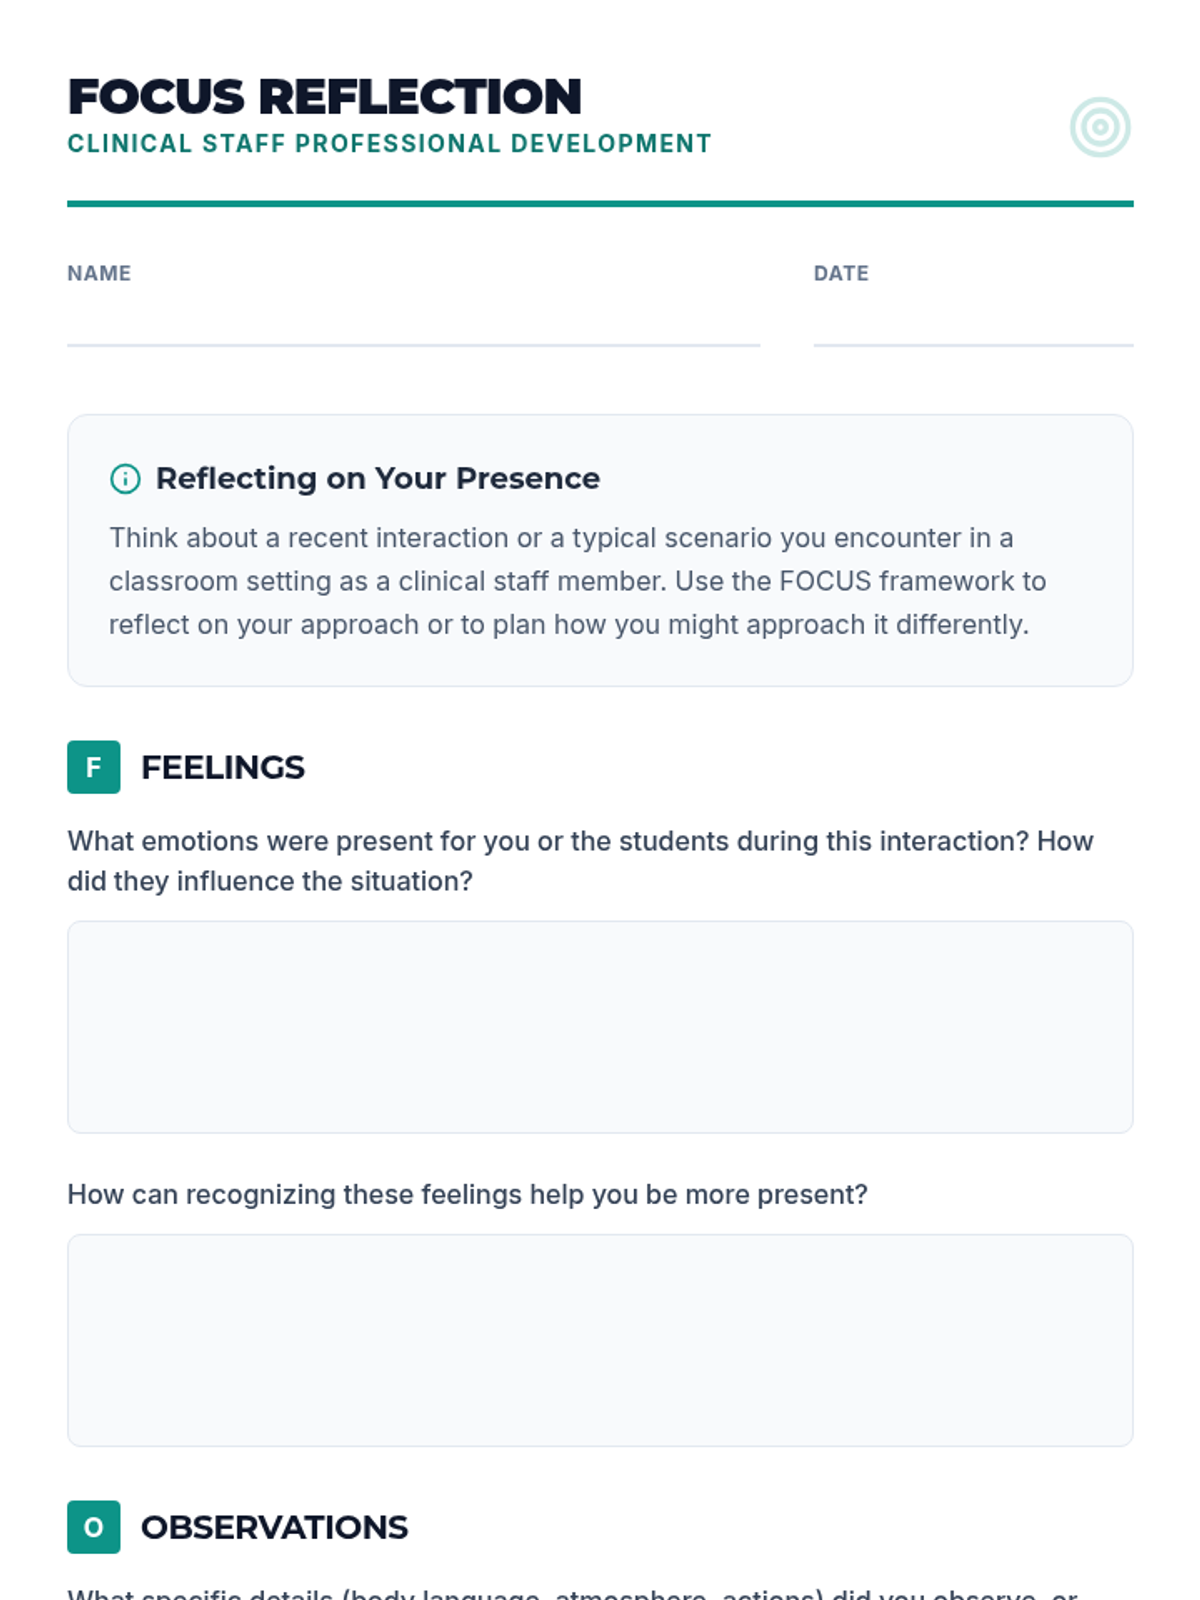Click the target bullseye icon in header

[x=1099, y=127]
